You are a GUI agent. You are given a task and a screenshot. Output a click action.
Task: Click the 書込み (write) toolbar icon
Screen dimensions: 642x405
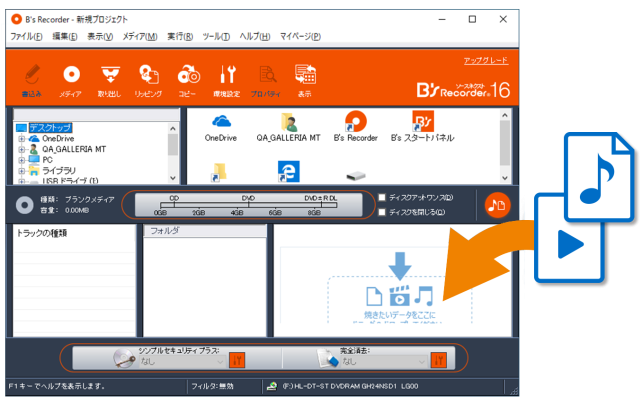[x=32, y=81]
